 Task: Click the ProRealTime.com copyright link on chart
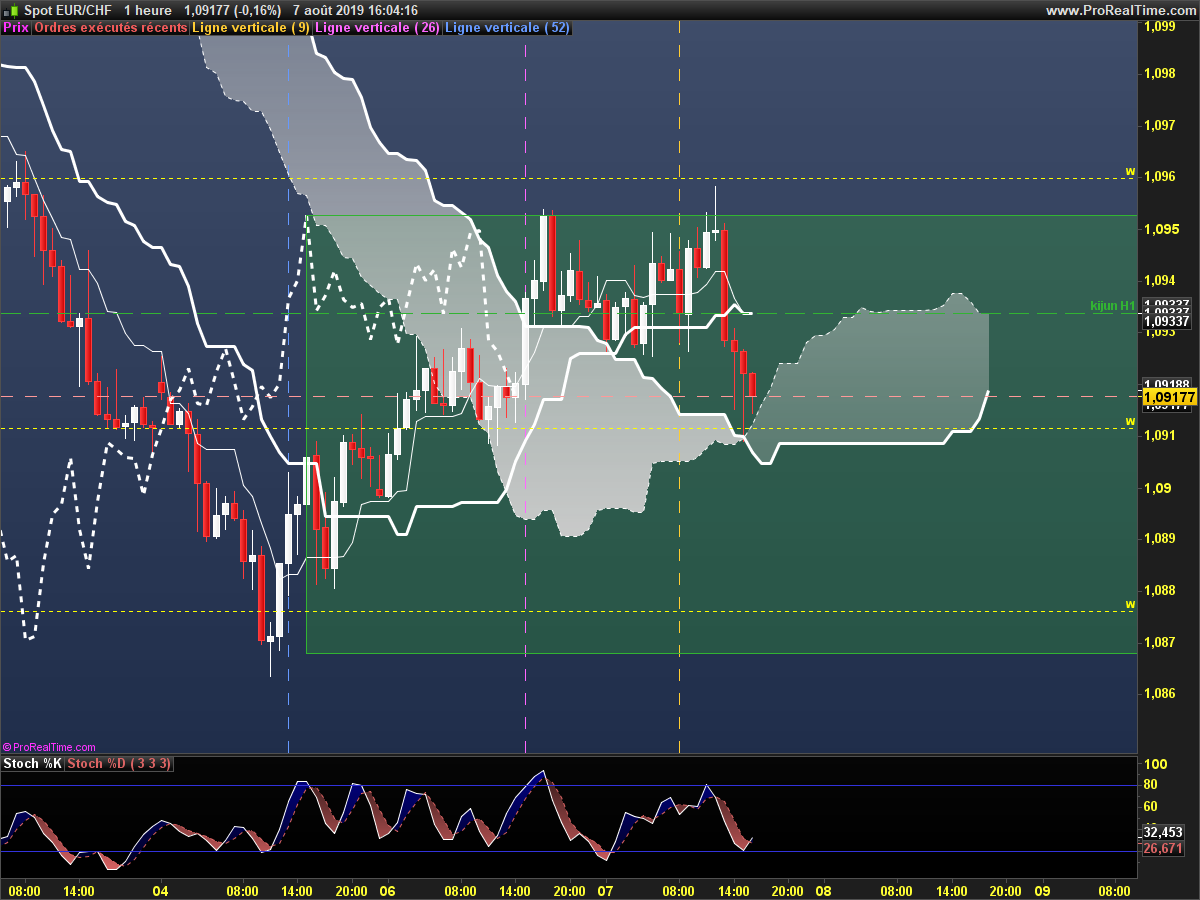pyautogui.click(x=49, y=747)
